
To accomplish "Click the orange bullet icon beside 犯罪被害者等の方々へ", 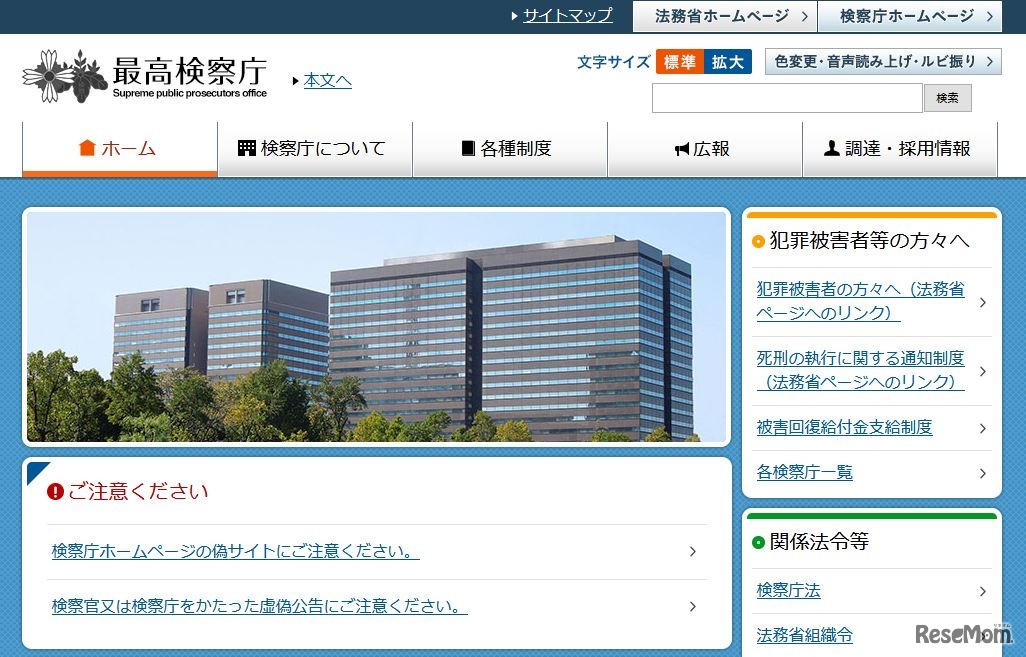I will click(x=760, y=242).
